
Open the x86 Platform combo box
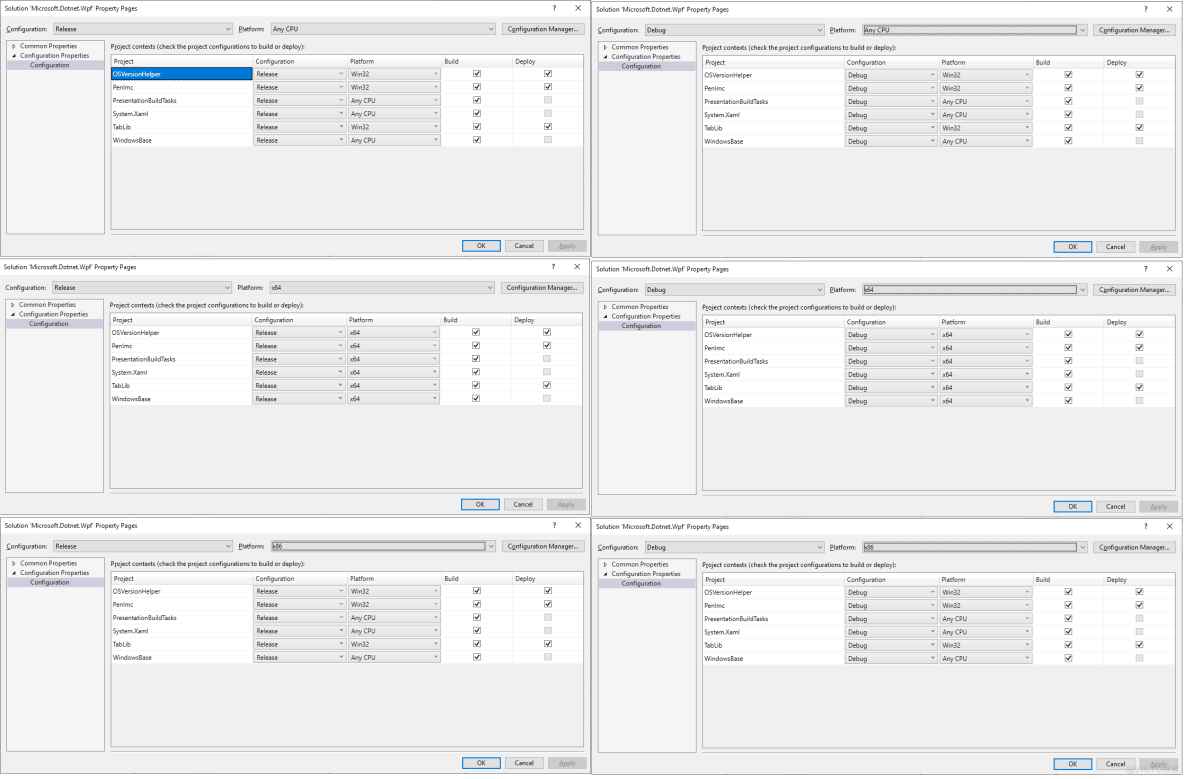coord(380,546)
